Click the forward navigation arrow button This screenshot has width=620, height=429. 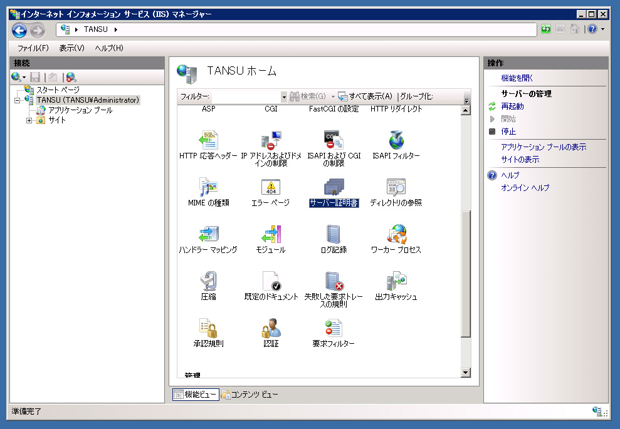(38, 30)
